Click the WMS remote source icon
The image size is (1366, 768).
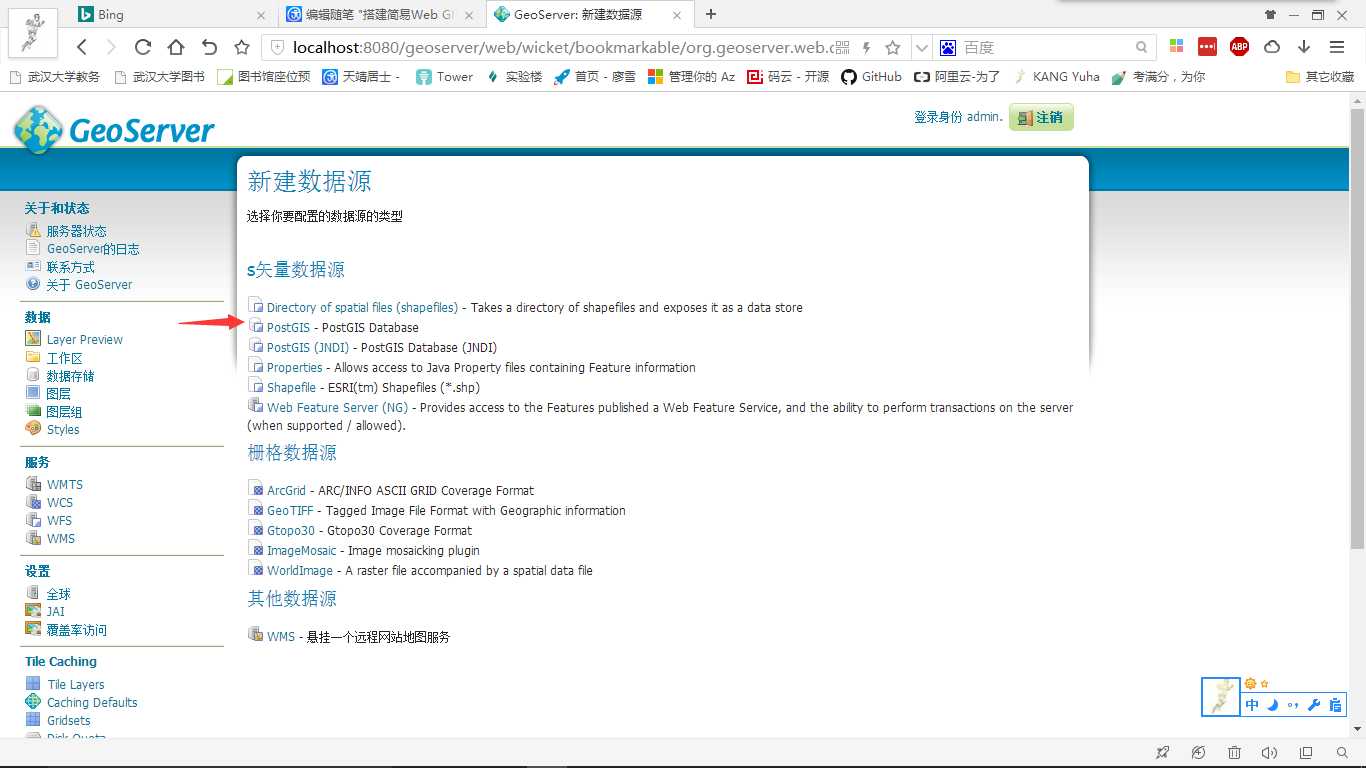tap(256, 634)
